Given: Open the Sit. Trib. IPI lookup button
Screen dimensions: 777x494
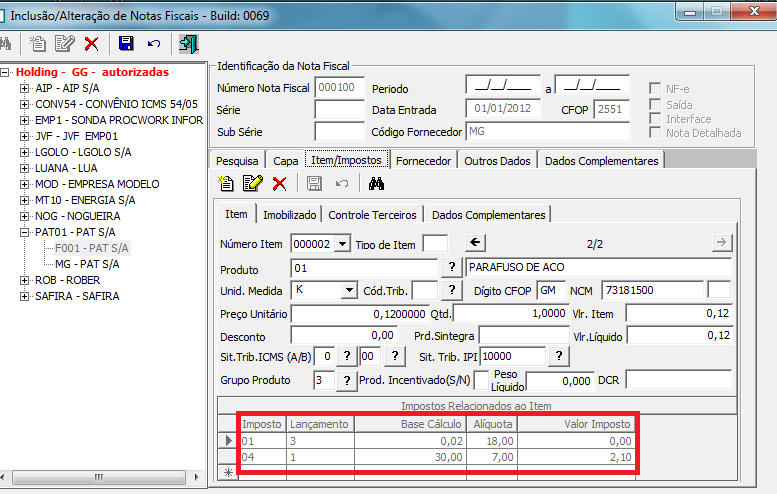Looking at the screenshot, I should (558, 356).
